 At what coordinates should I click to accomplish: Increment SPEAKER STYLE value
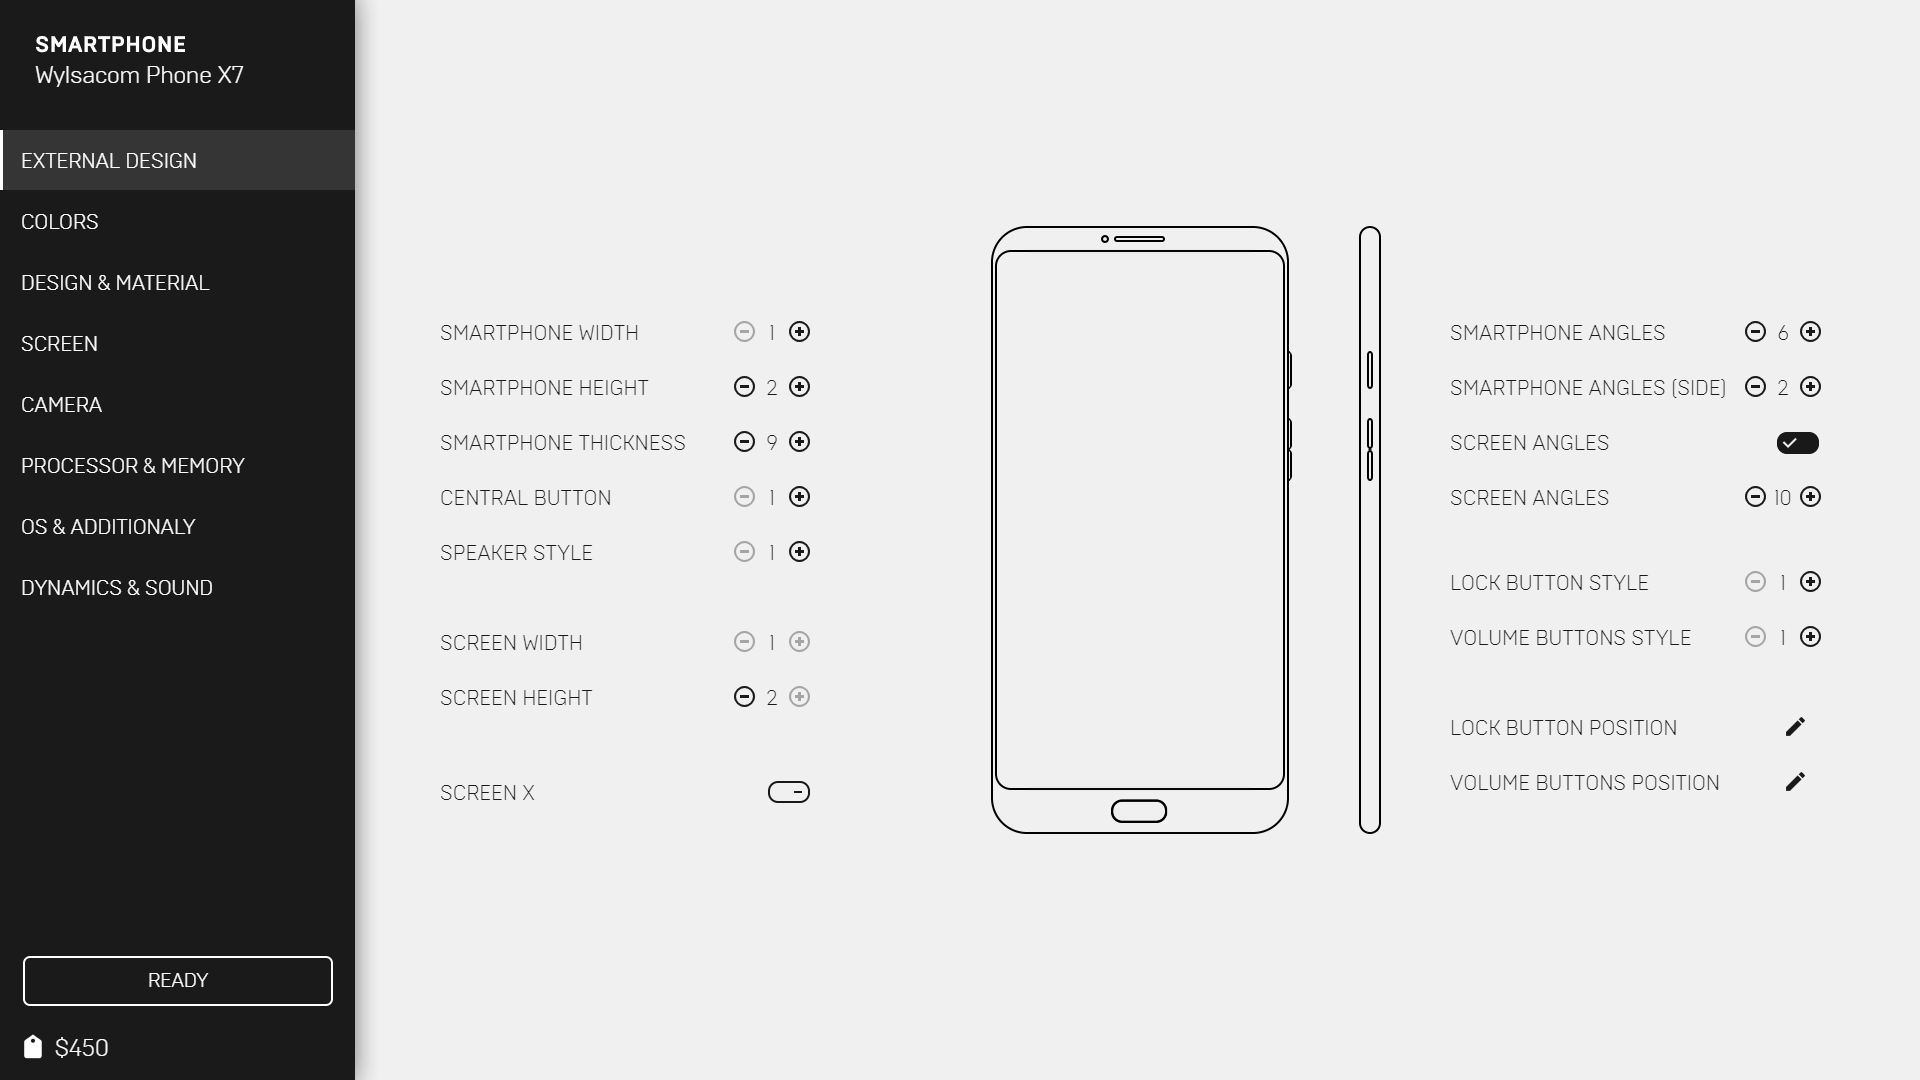pos(799,553)
